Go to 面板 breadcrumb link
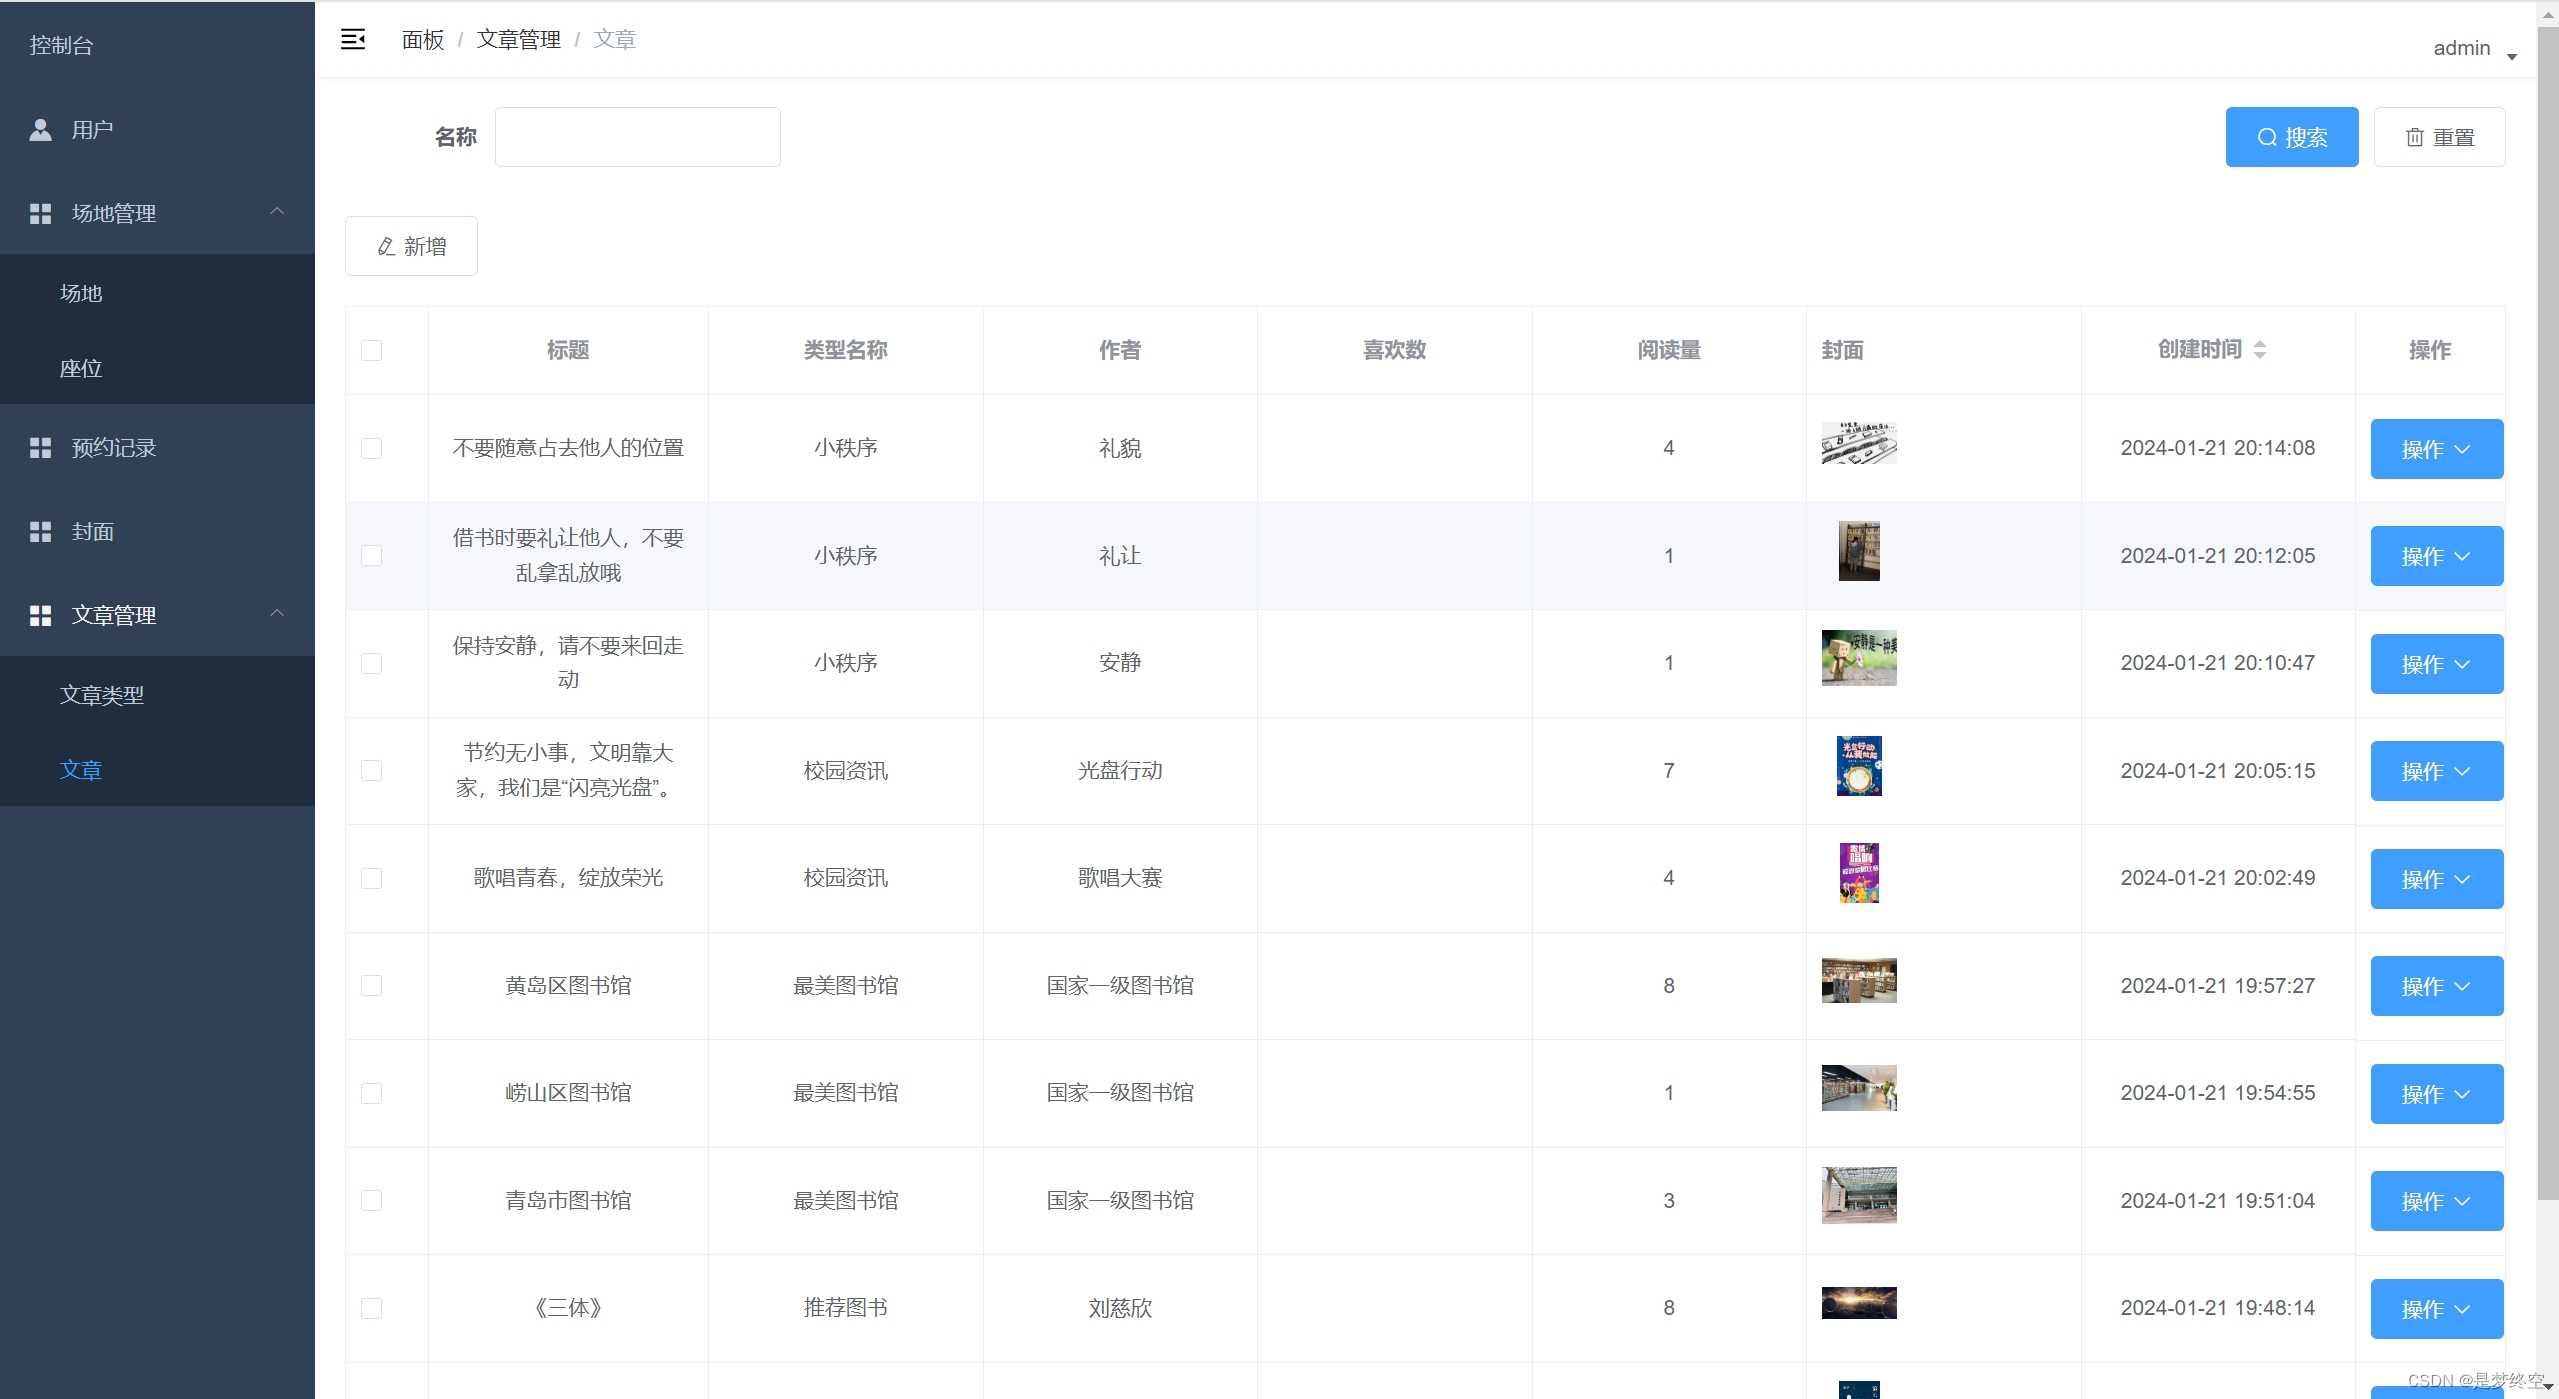 click(x=423, y=39)
